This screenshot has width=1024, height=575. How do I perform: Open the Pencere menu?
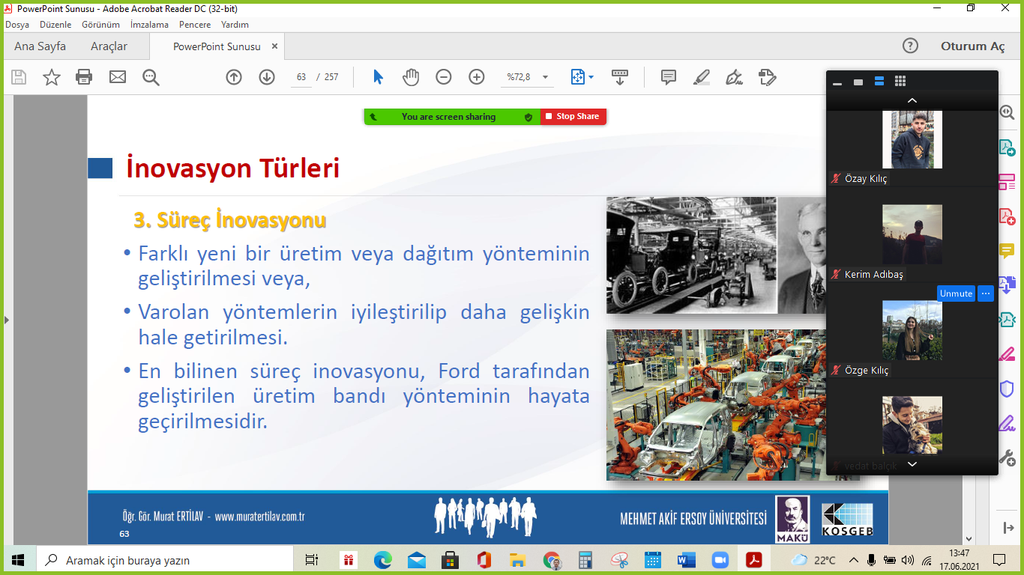tap(195, 24)
